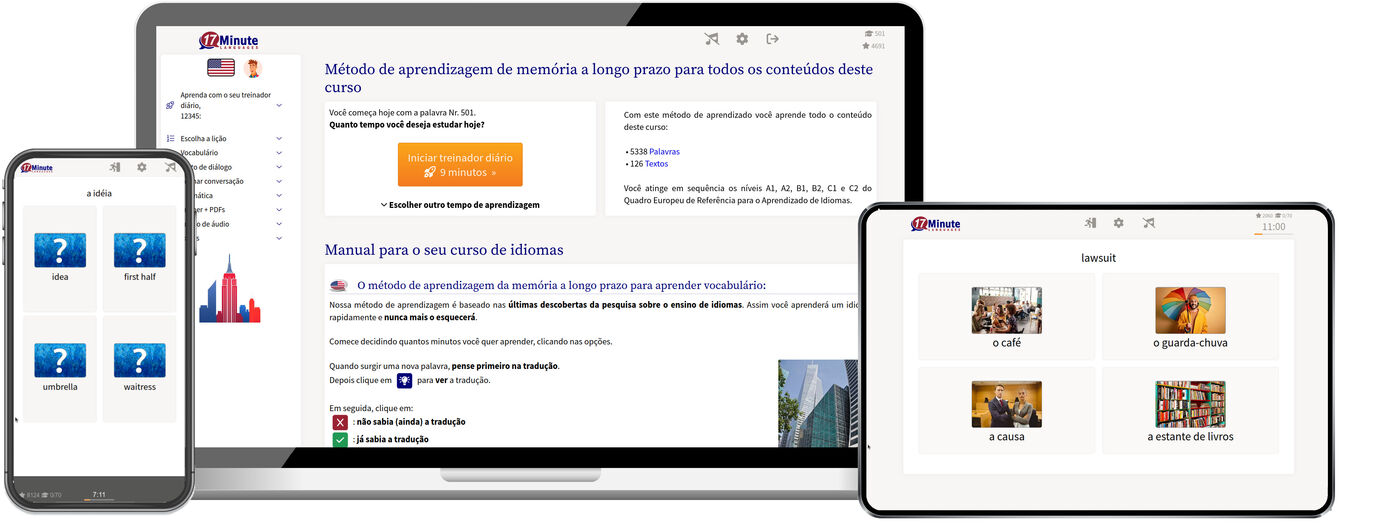Viewport: 1400px width, 532px height.
Task: Click 'a idéia' prompt word on phone
Action: (99, 193)
